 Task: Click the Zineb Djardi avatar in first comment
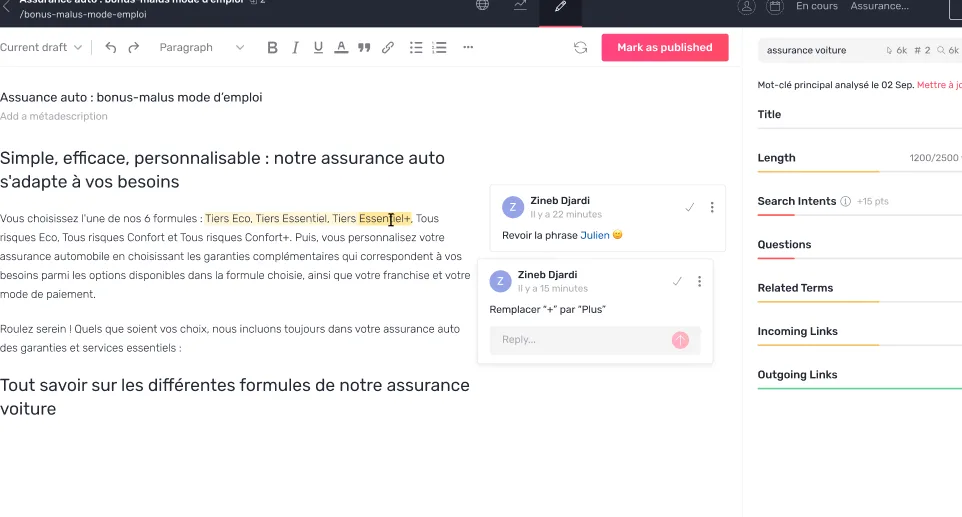(x=513, y=207)
